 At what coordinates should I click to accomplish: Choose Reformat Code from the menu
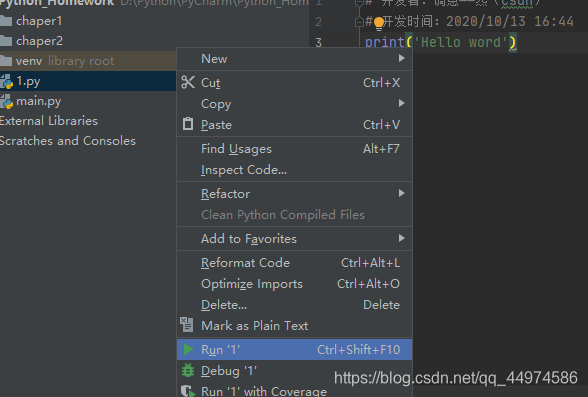[x=294, y=263]
